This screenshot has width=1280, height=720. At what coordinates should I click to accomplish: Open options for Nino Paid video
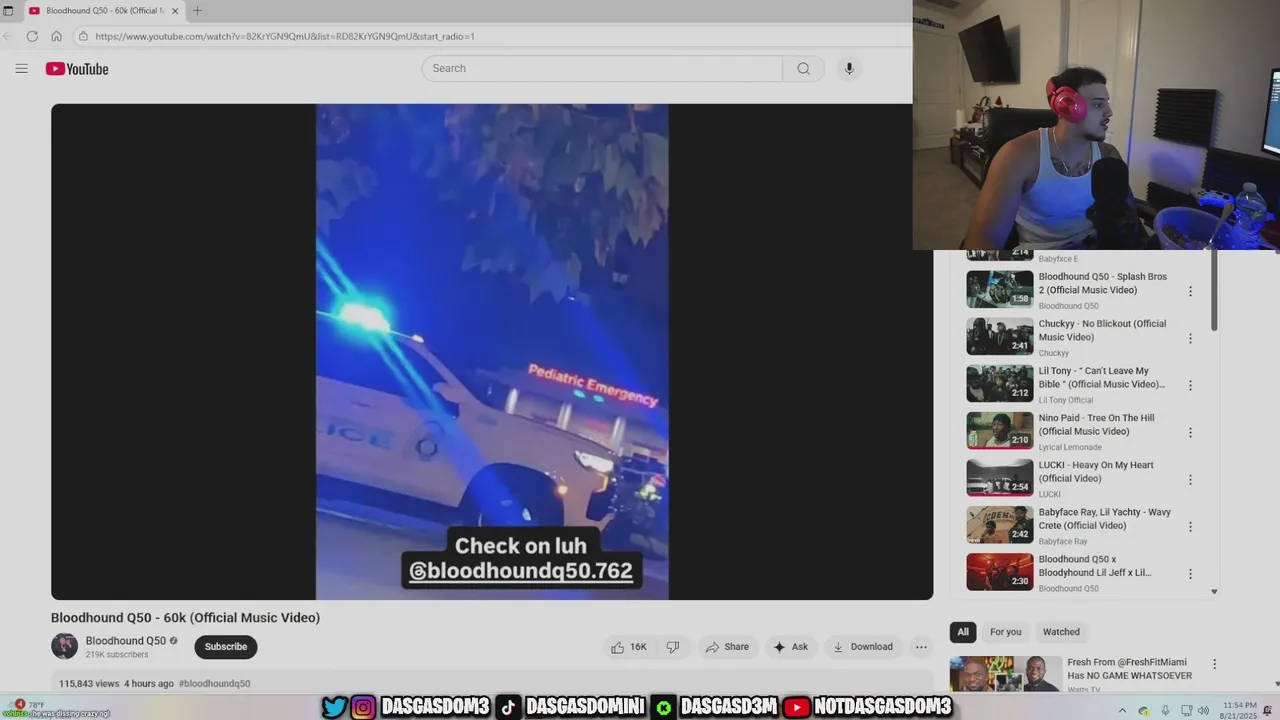[1190, 432]
